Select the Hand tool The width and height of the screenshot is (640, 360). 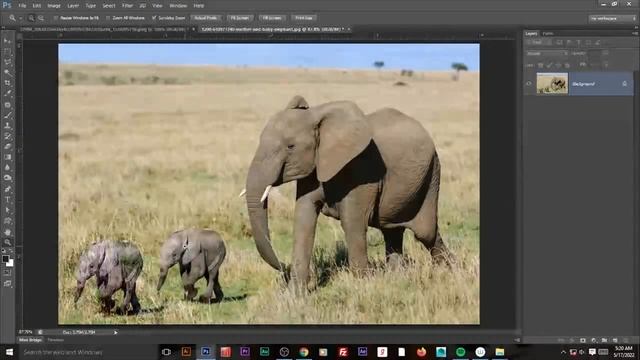(7, 232)
